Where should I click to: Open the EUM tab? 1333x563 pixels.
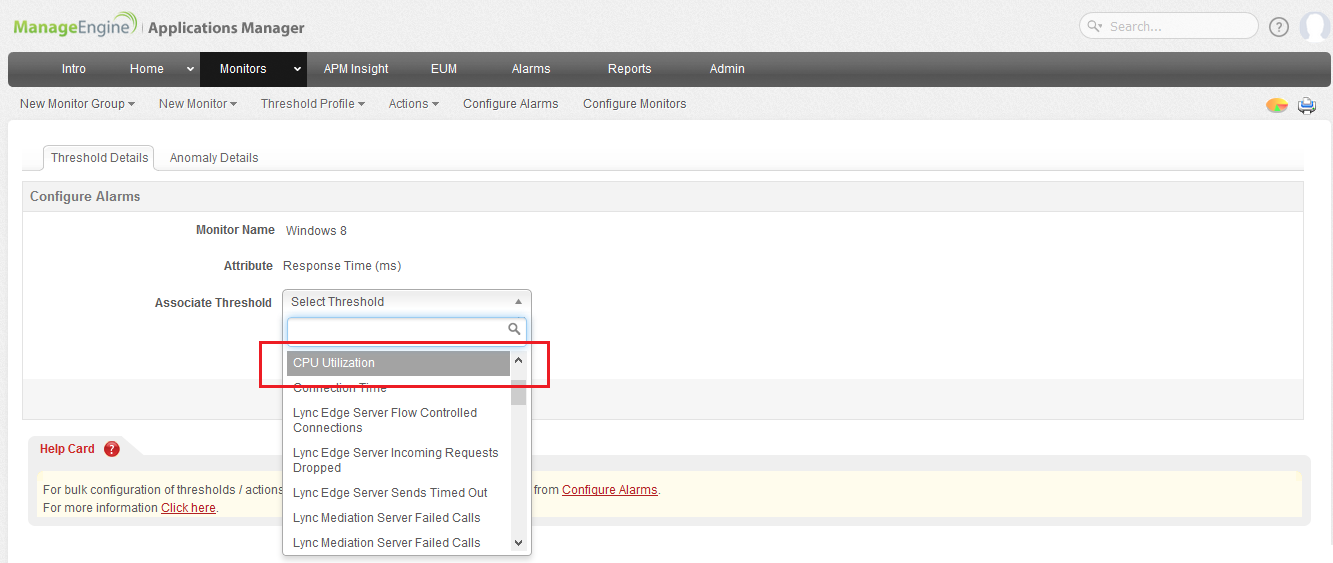(444, 69)
